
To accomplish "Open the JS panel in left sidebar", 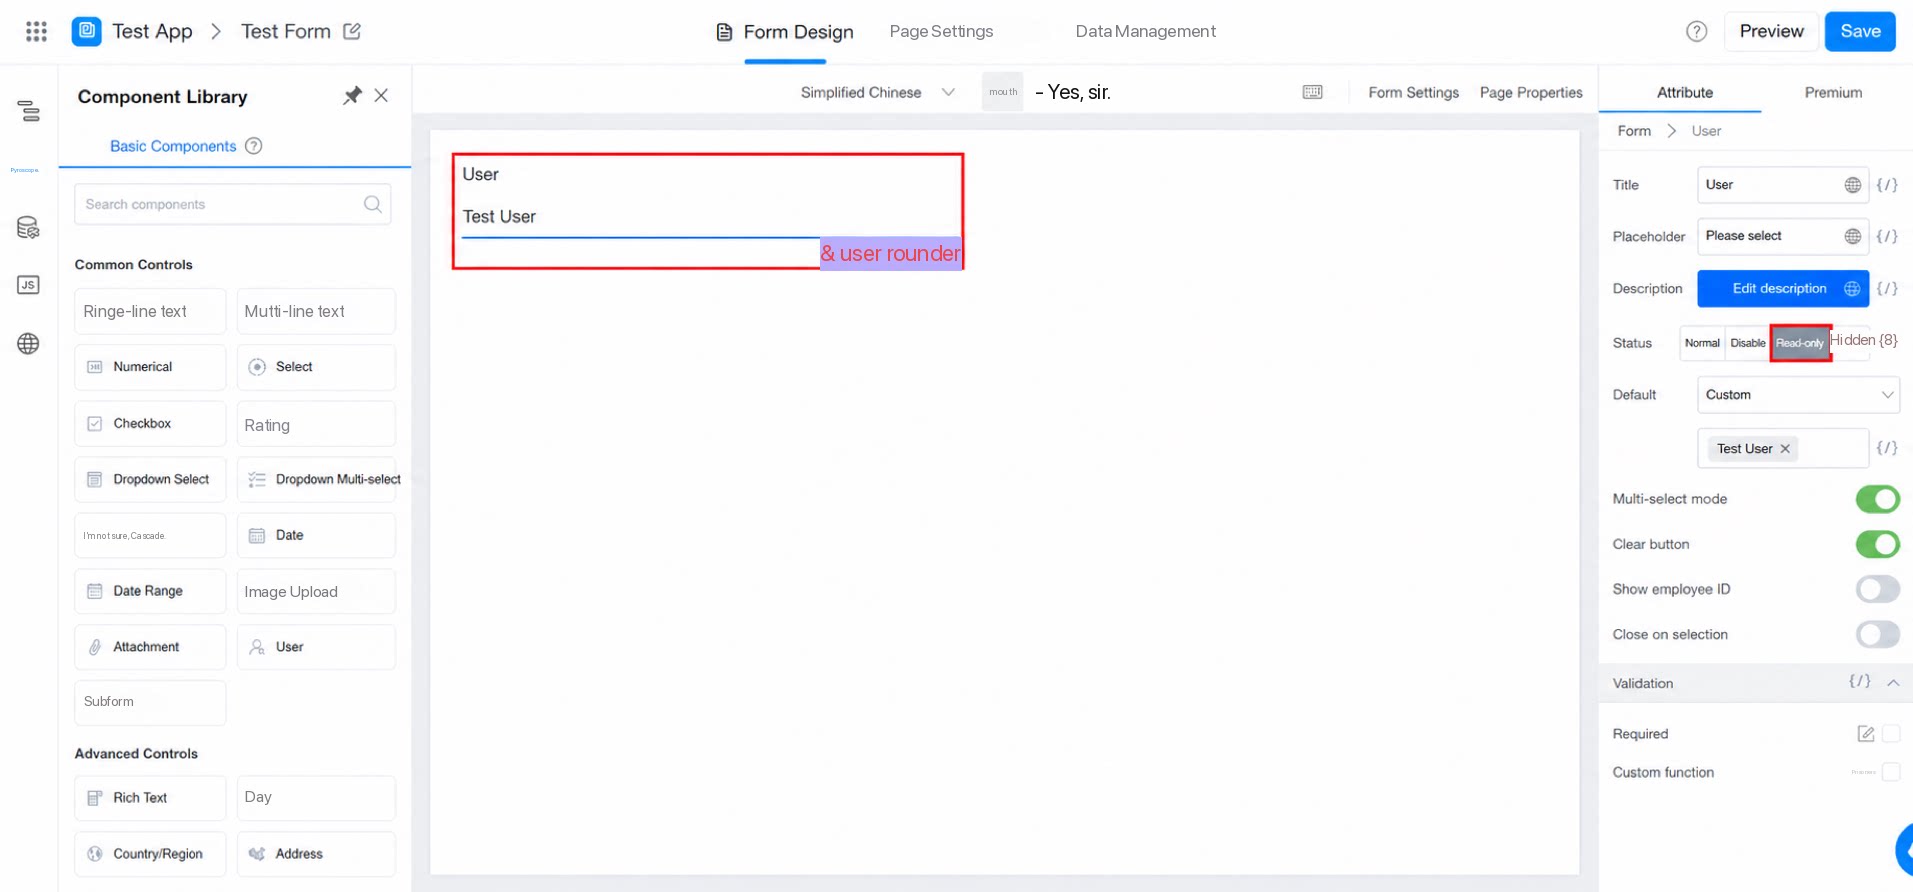I will pos(28,285).
